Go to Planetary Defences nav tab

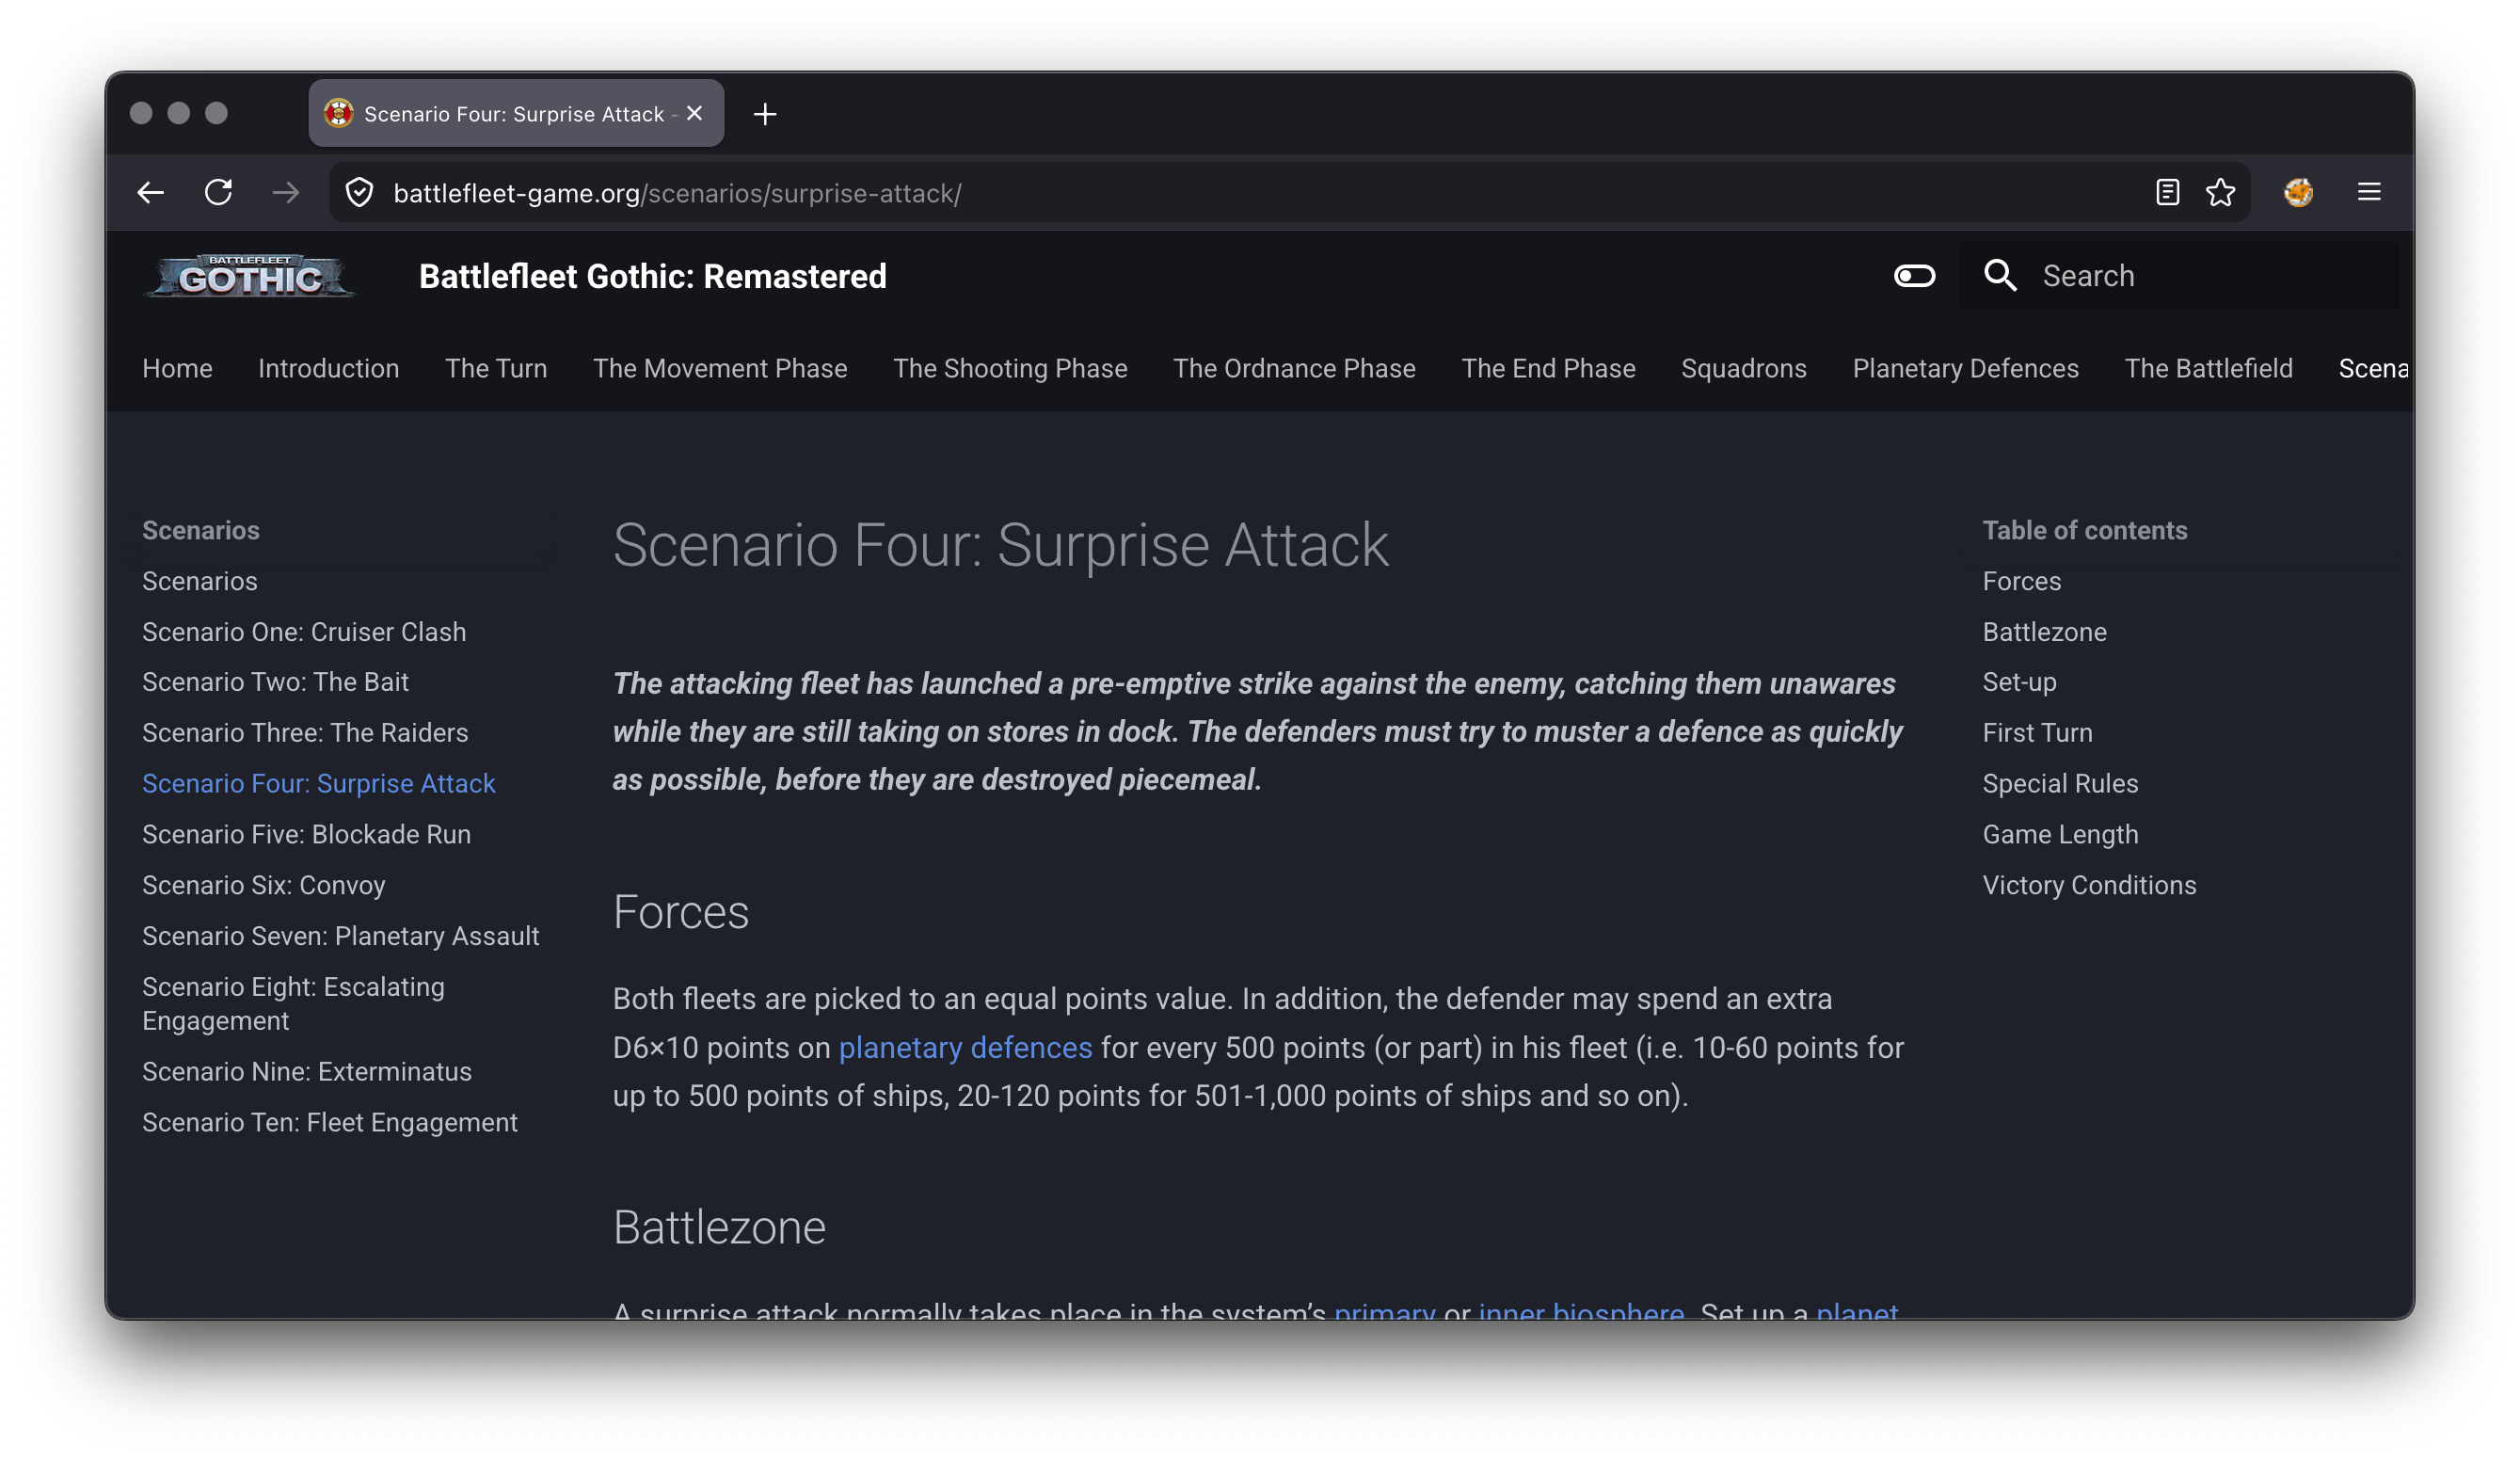(x=1965, y=369)
